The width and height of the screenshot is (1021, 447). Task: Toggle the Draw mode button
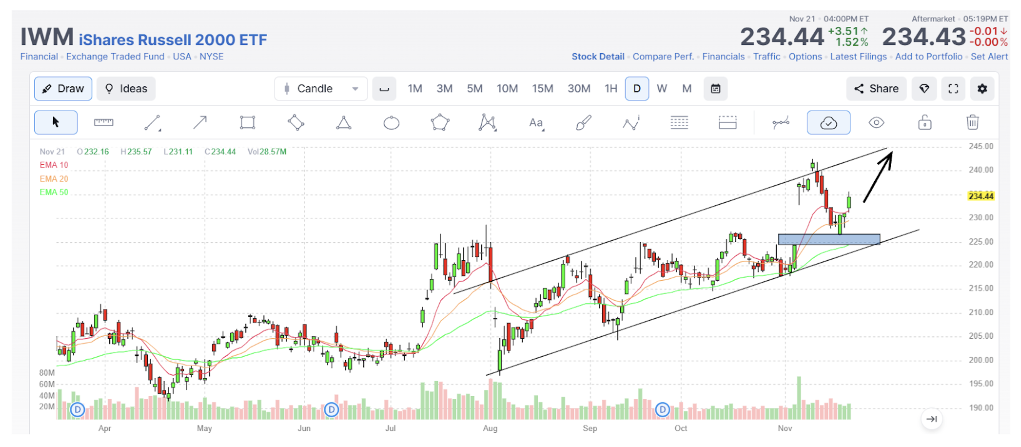[x=63, y=89]
